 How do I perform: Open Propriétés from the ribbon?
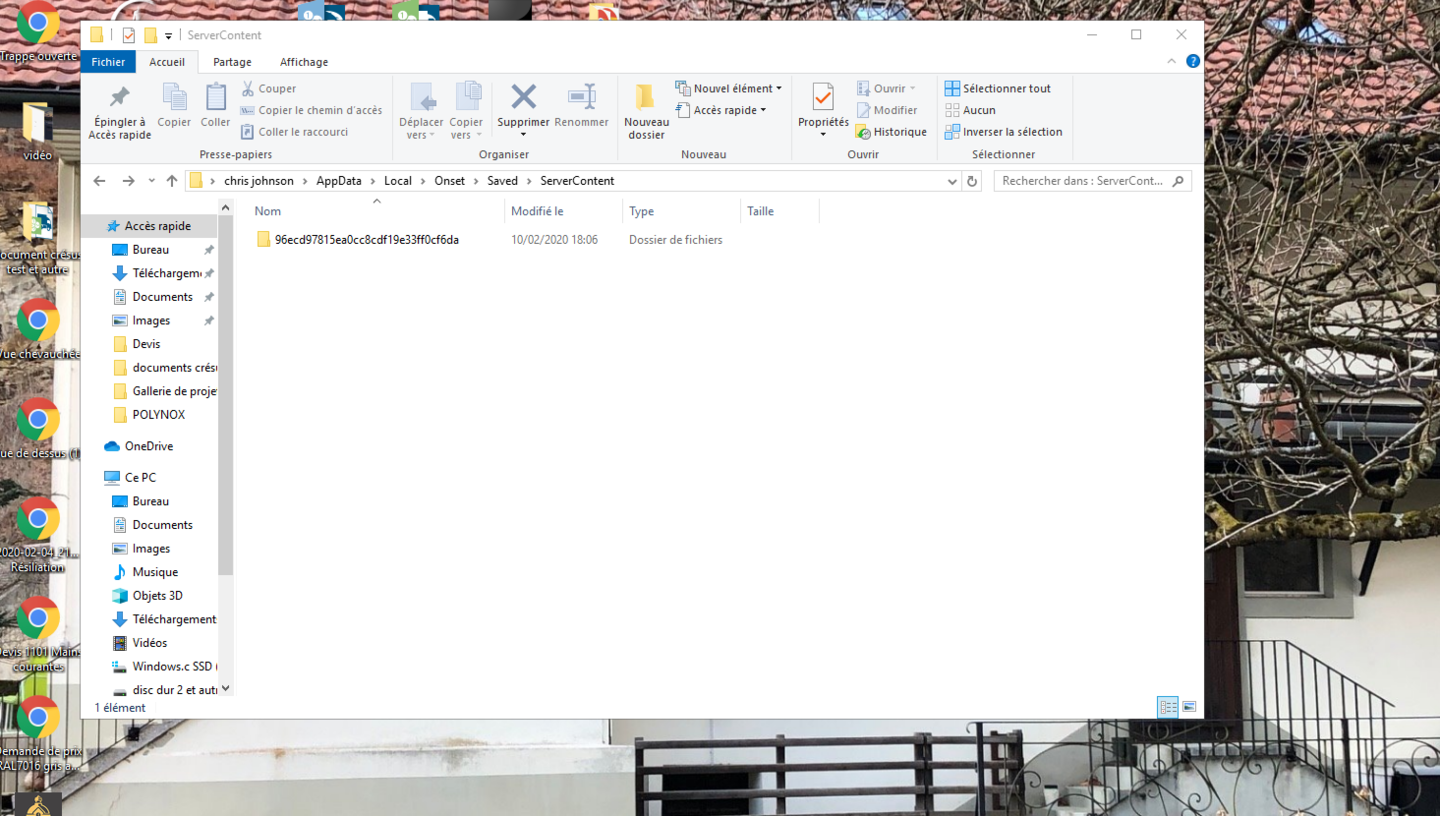point(822,98)
